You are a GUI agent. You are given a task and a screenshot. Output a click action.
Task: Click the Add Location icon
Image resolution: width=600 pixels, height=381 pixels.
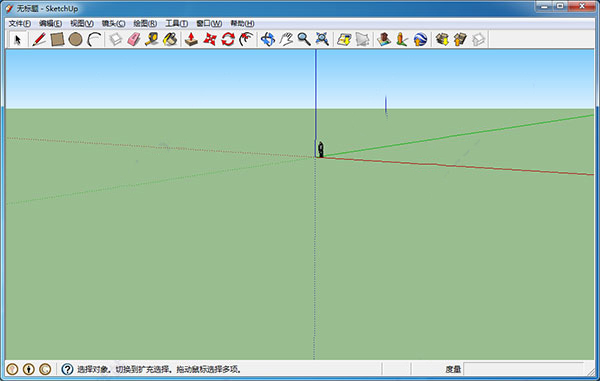[x=344, y=39]
